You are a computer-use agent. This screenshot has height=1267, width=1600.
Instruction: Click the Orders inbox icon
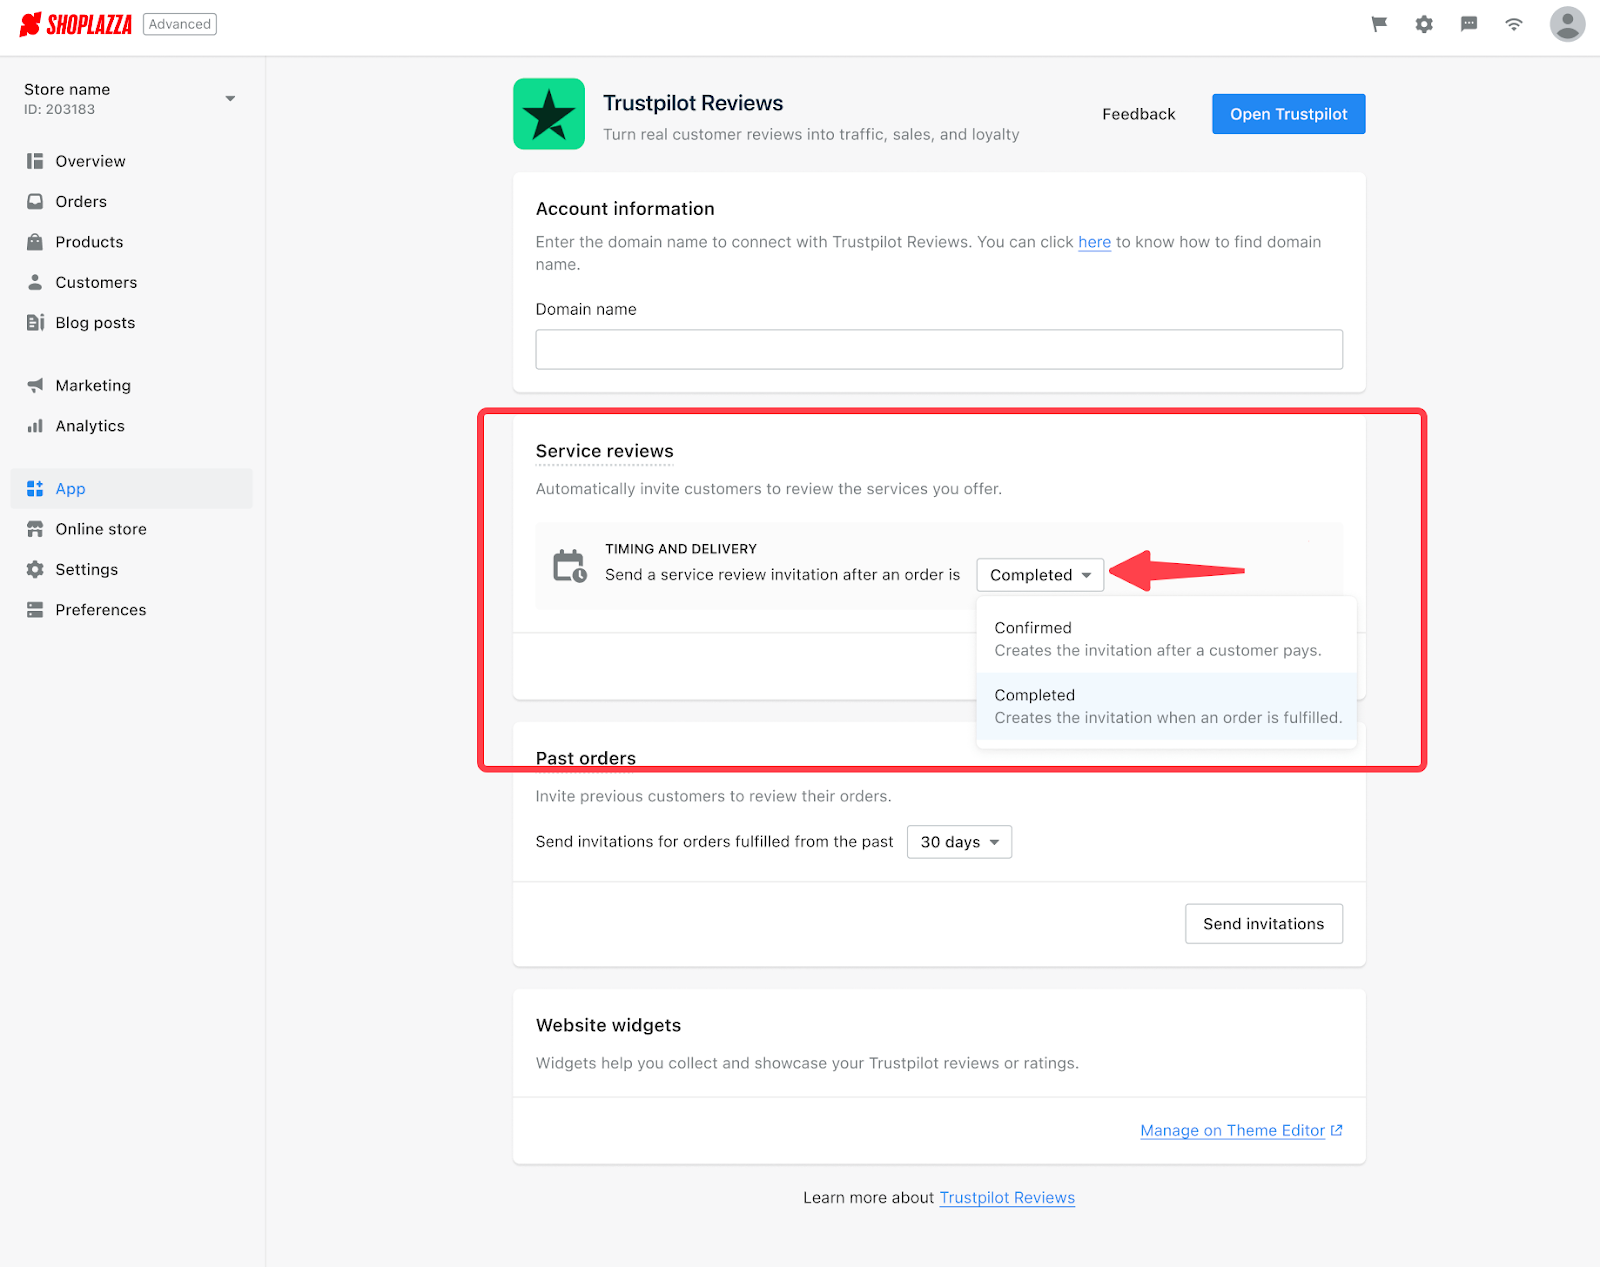tap(35, 201)
